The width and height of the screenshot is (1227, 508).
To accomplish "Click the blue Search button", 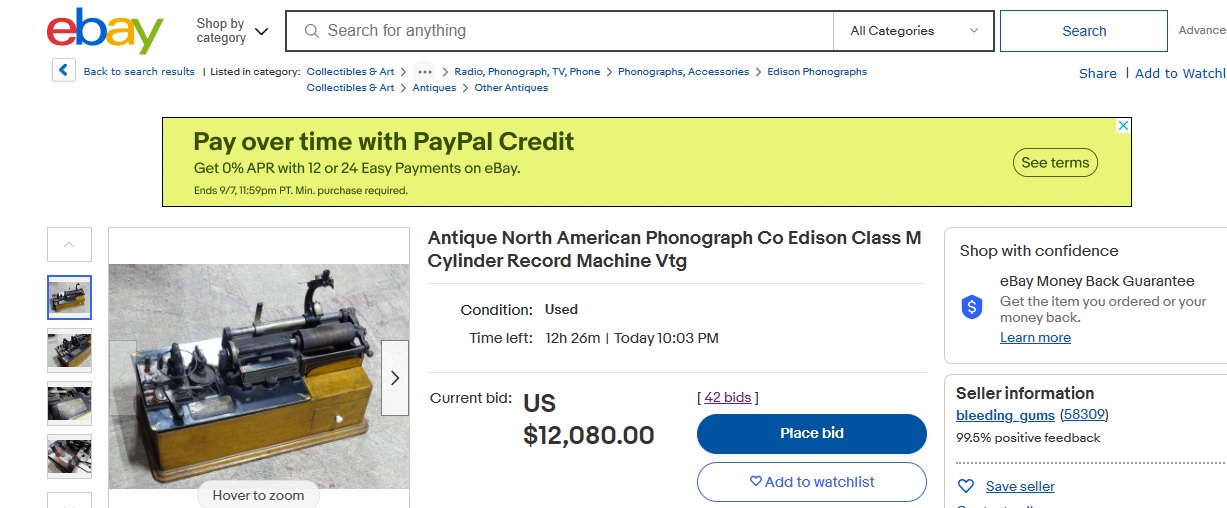I will pyautogui.click(x=1083, y=31).
